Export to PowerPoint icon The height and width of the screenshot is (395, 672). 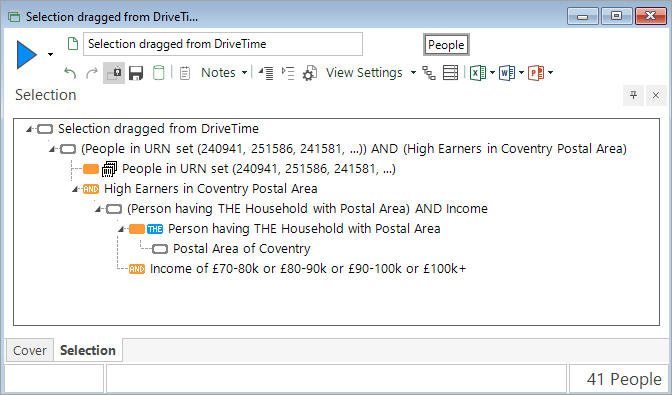(536, 73)
